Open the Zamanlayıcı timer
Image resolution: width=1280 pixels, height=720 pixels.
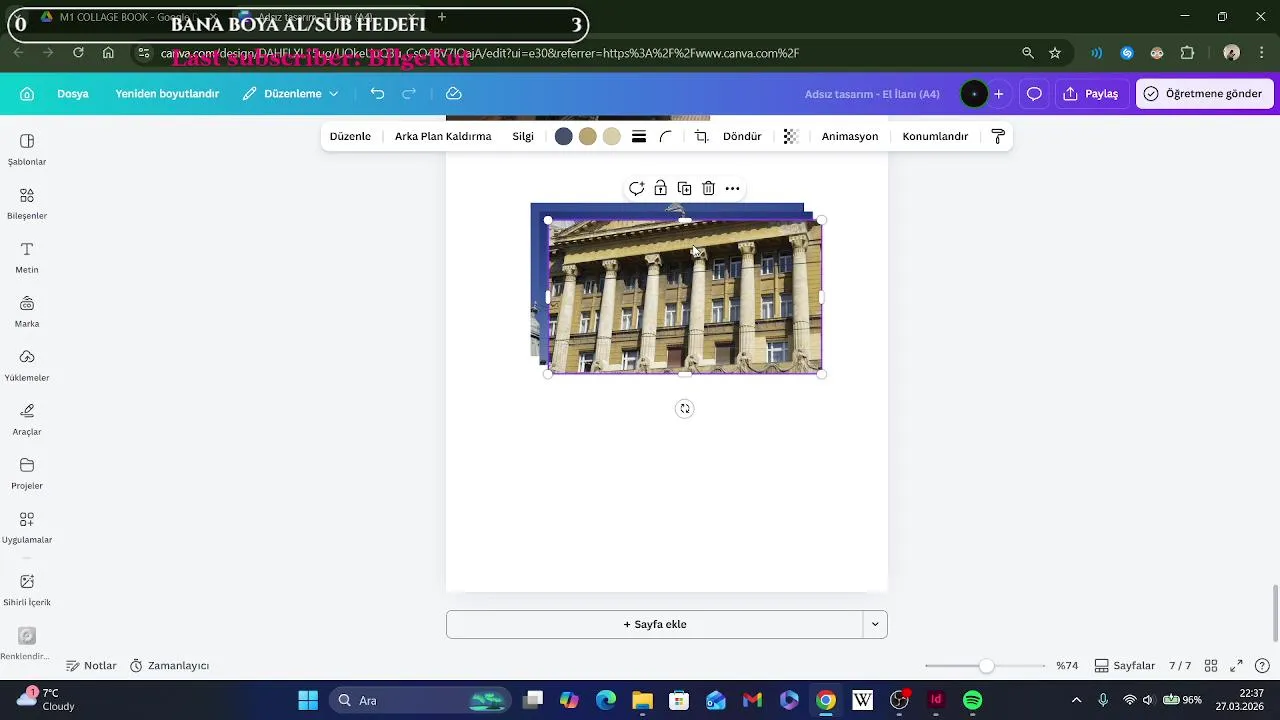click(169, 666)
